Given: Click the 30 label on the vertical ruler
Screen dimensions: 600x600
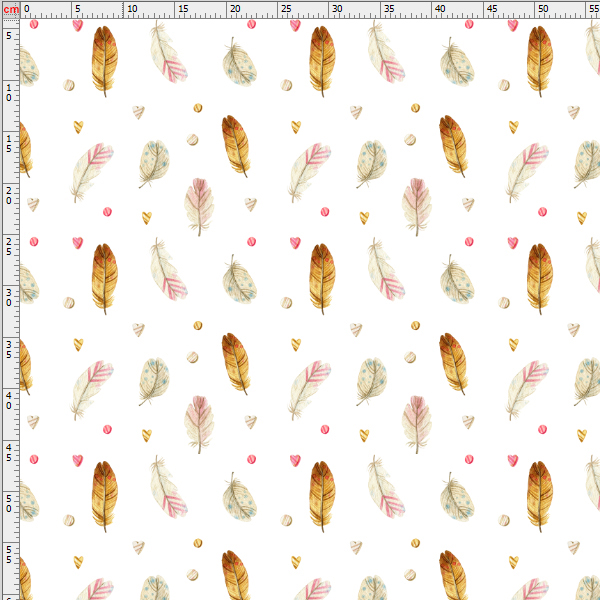Looking at the screenshot, I should (9, 298).
